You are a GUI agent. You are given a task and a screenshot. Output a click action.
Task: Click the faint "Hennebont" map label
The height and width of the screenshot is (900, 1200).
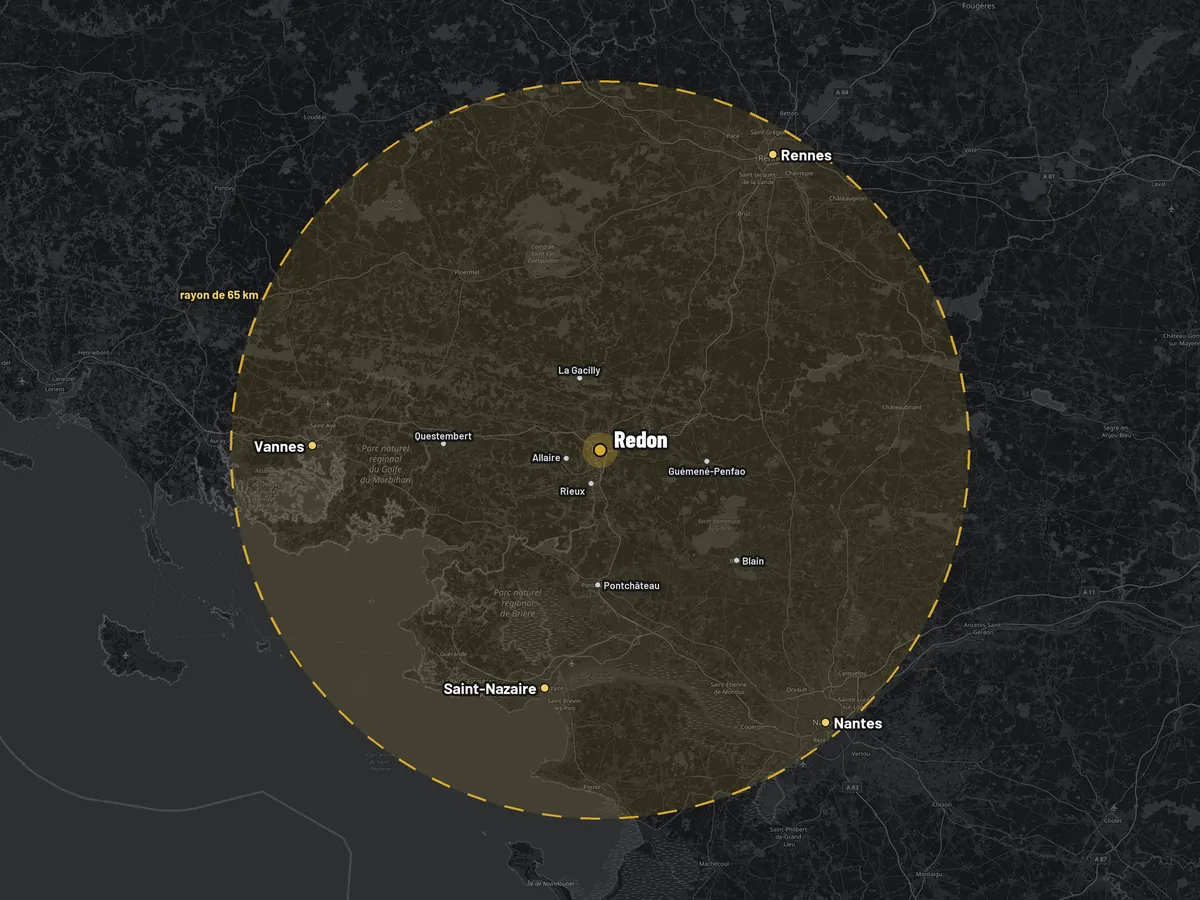coord(93,353)
